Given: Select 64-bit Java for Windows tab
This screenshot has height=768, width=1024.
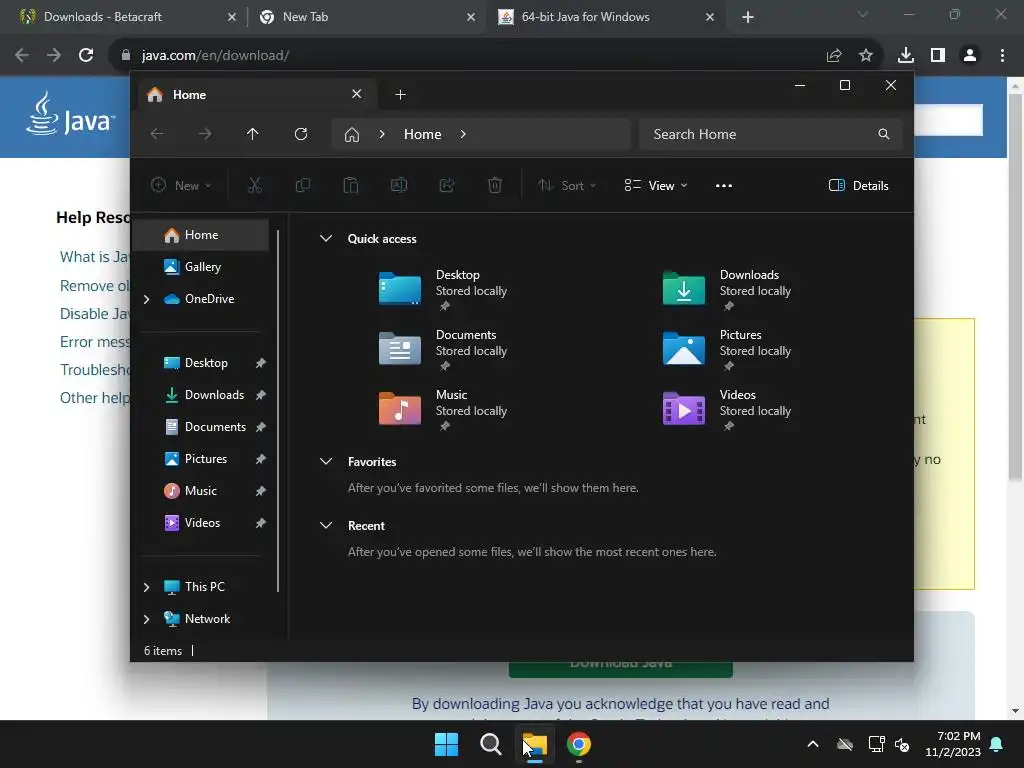Looking at the screenshot, I should [x=606, y=17].
